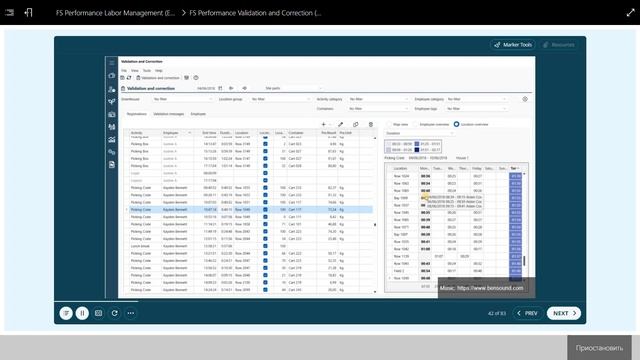Click the darkest legend color swatch

coord(417,150)
